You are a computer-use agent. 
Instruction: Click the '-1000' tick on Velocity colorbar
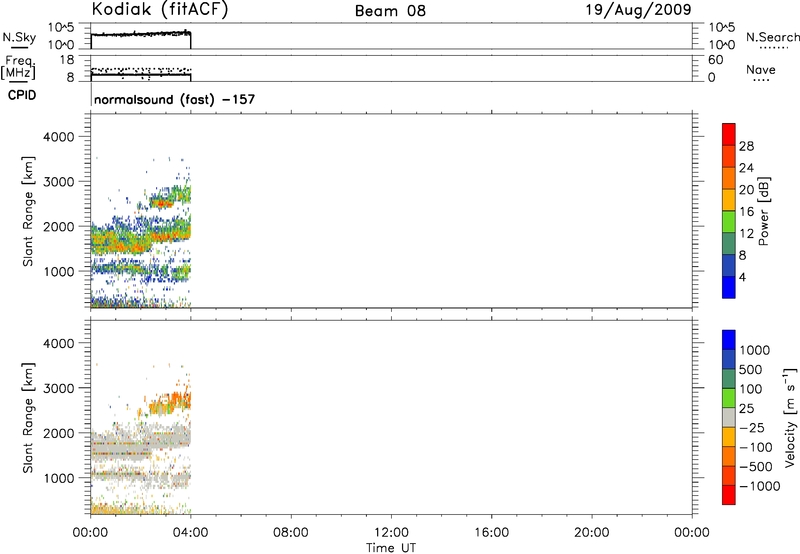click(x=760, y=486)
